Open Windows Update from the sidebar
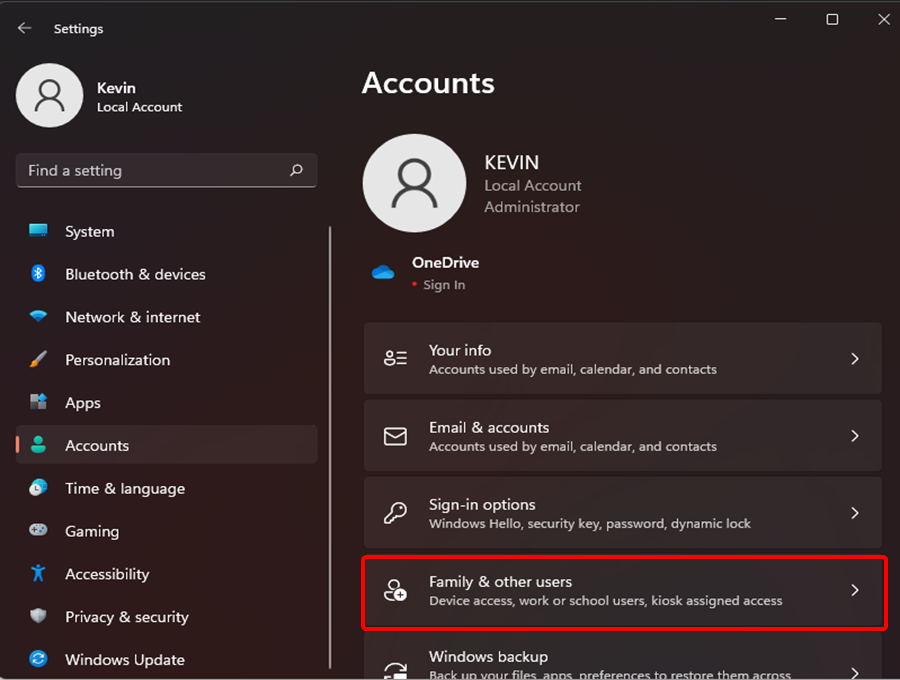900x680 pixels. [38, 660]
